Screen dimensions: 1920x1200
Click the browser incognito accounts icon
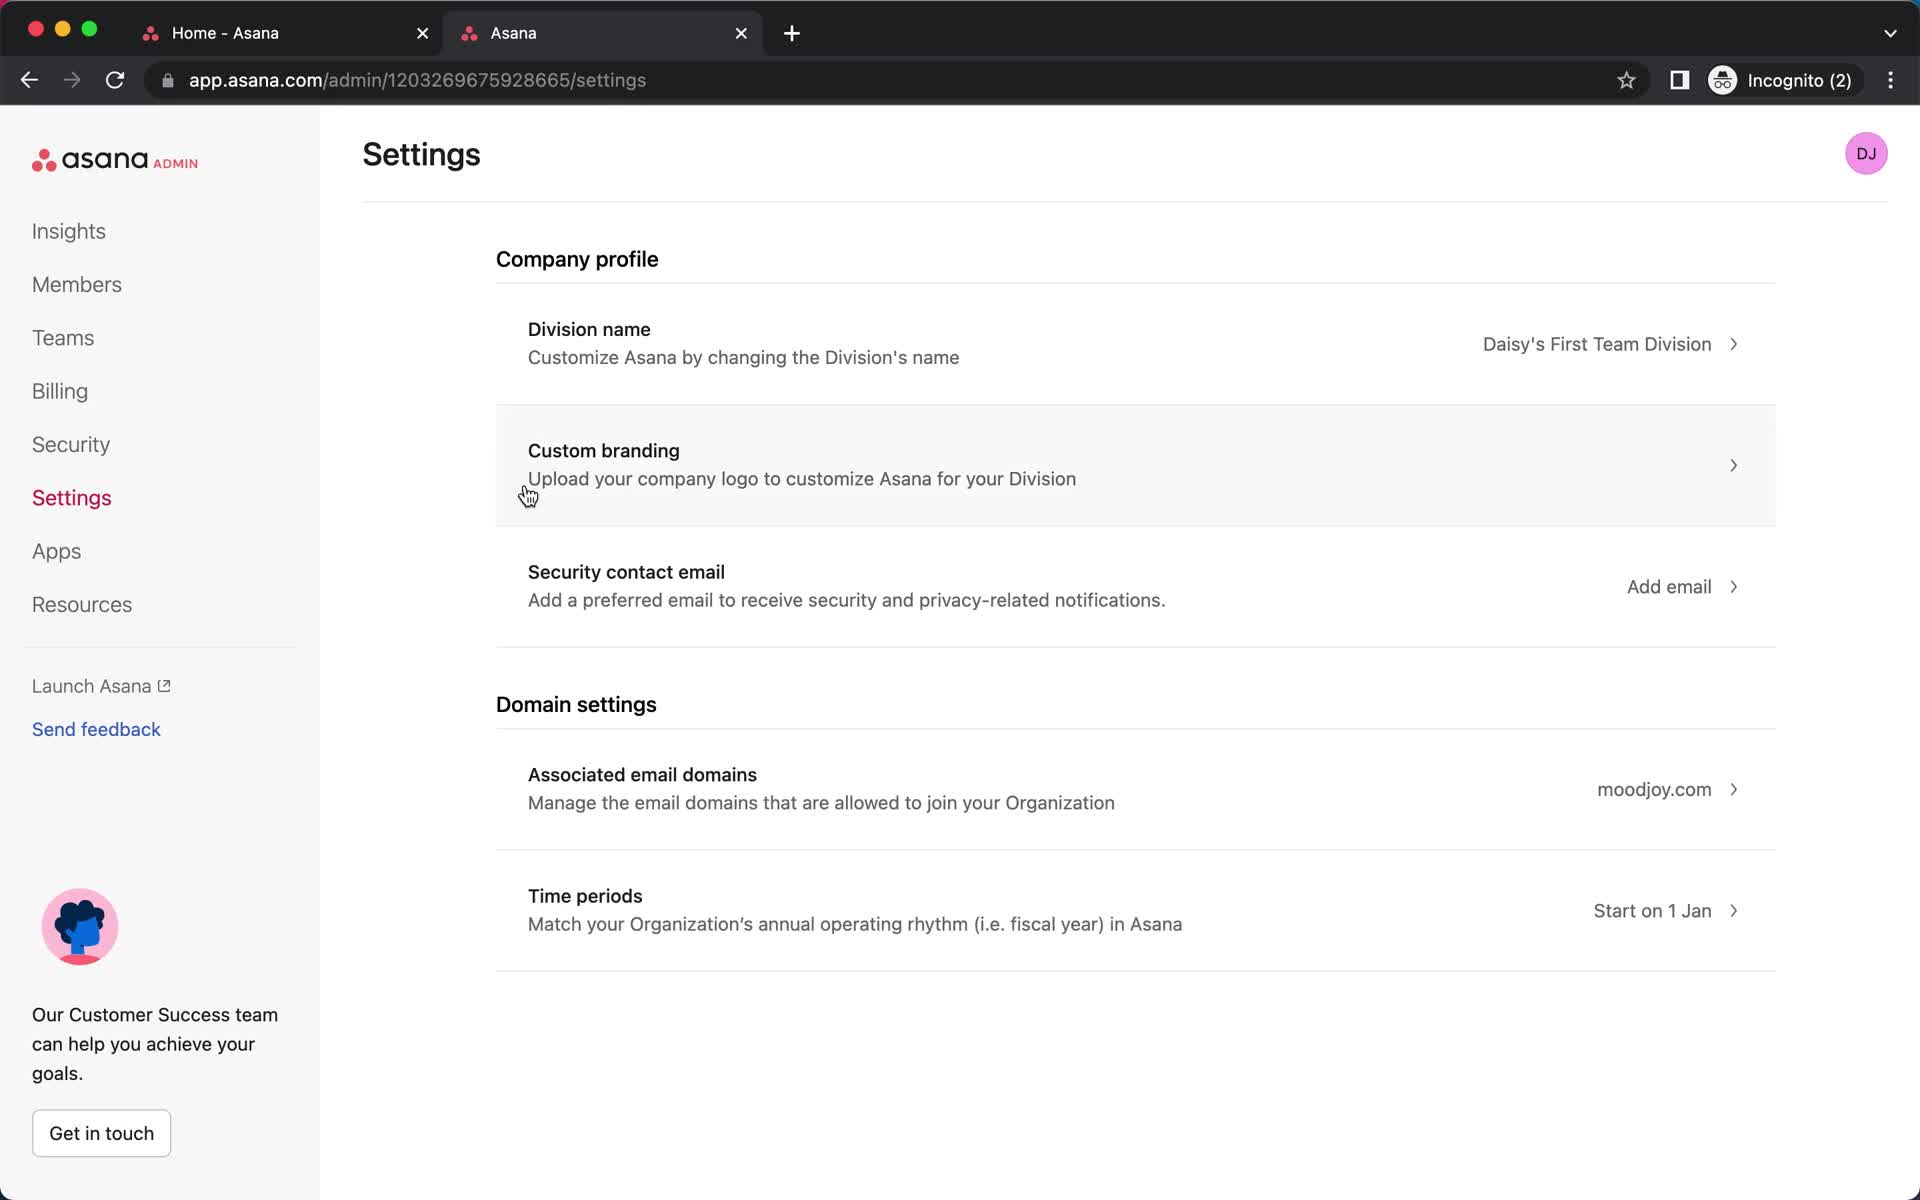1724,80
